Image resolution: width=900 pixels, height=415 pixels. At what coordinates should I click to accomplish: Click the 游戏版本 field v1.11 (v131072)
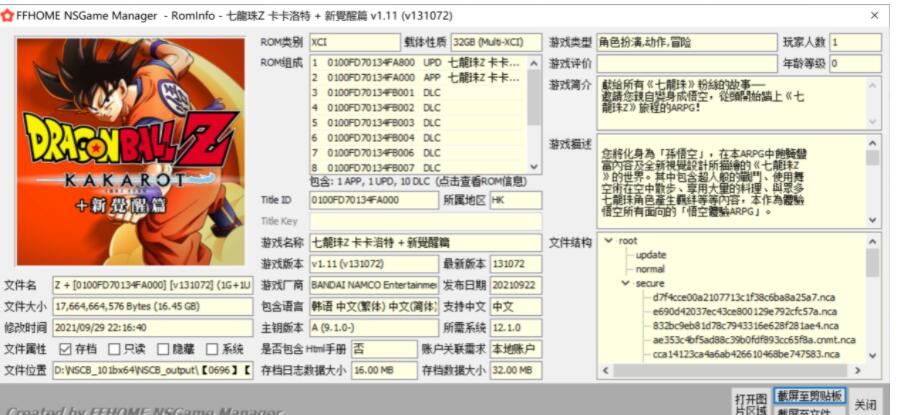(374, 264)
